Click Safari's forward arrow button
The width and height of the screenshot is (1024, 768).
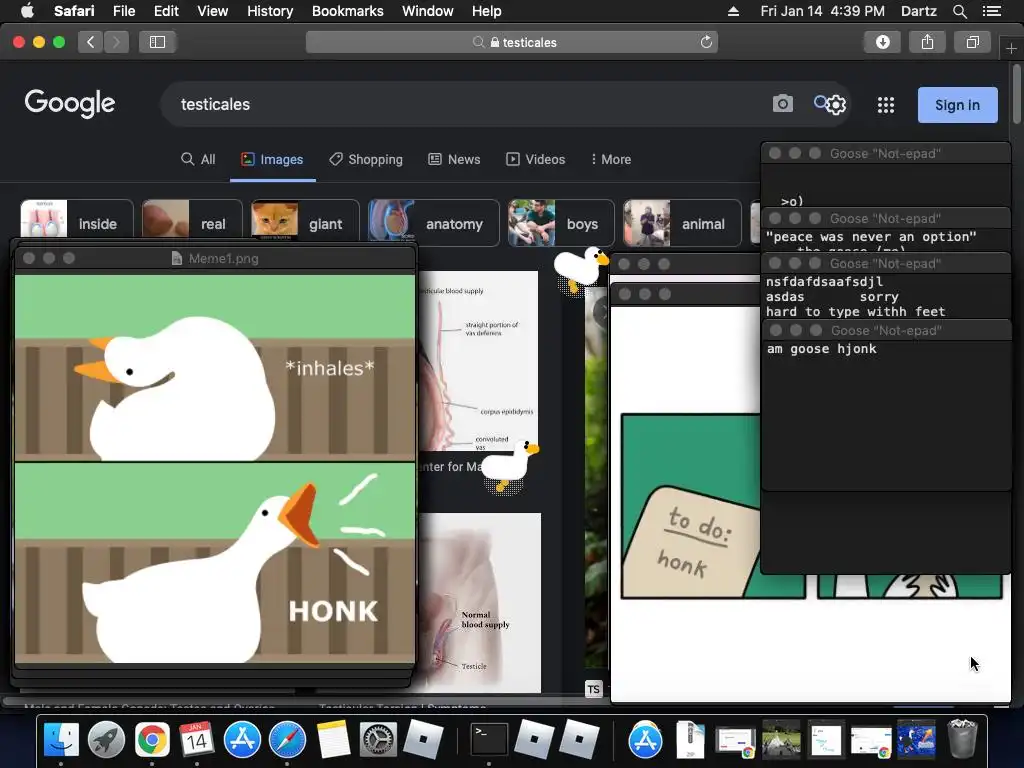[x=116, y=42]
